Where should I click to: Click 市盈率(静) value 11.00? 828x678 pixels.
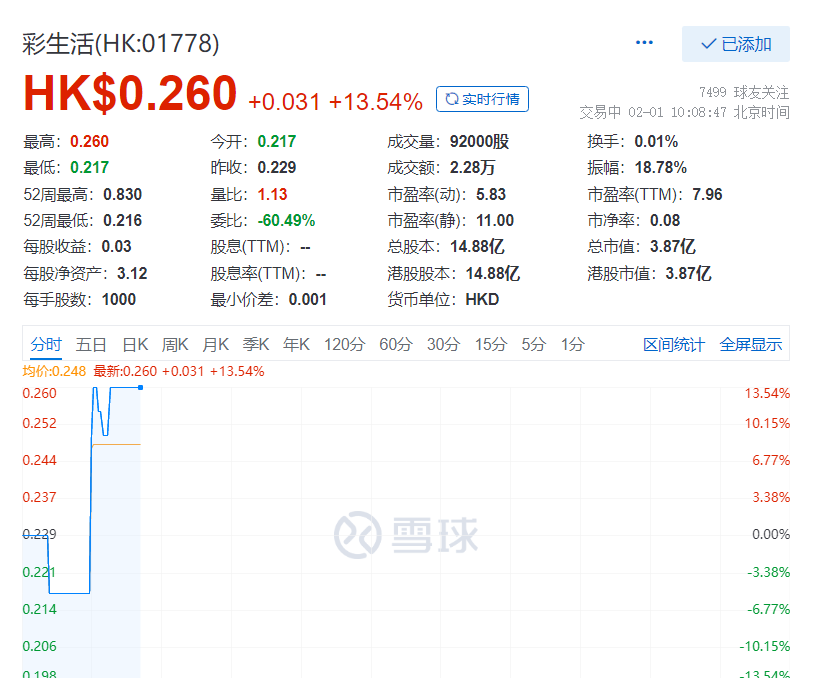point(495,220)
